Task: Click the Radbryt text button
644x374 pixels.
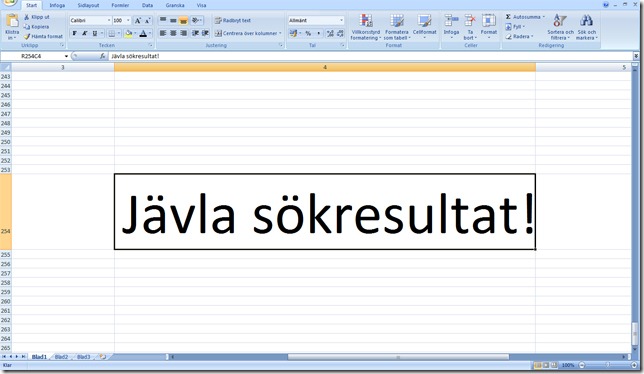Action: click(x=233, y=21)
